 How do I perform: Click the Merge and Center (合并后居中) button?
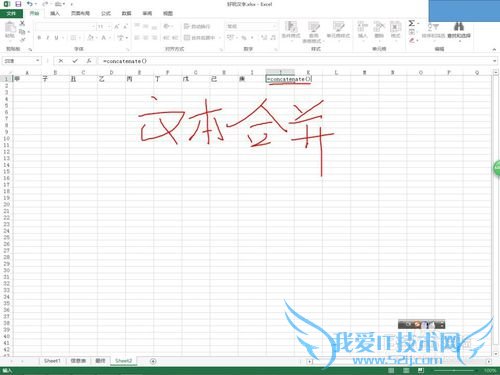point(200,38)
